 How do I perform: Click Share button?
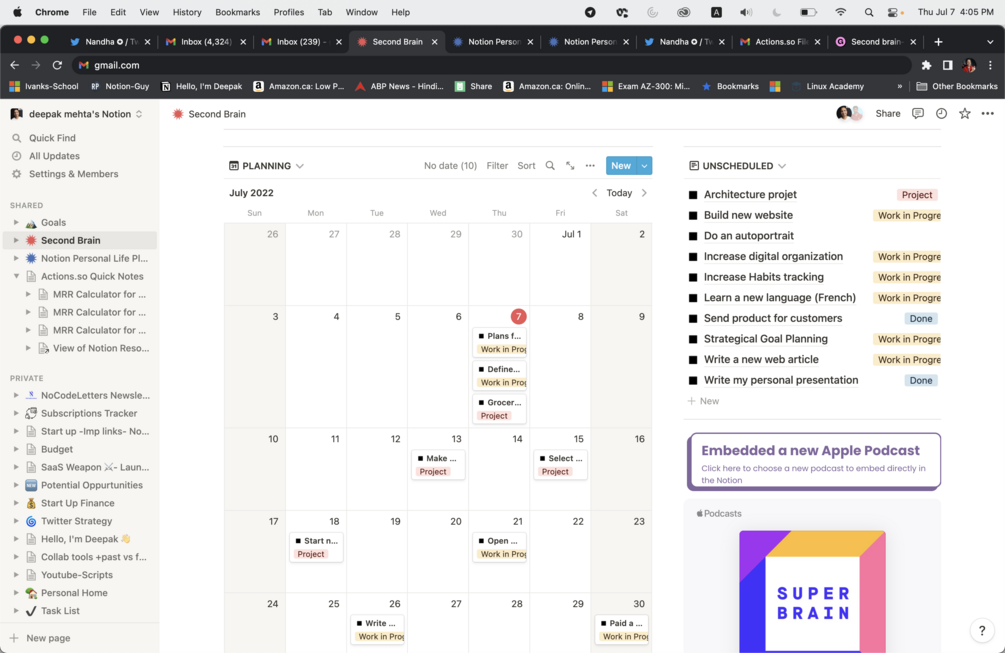(x=888, y=113)
